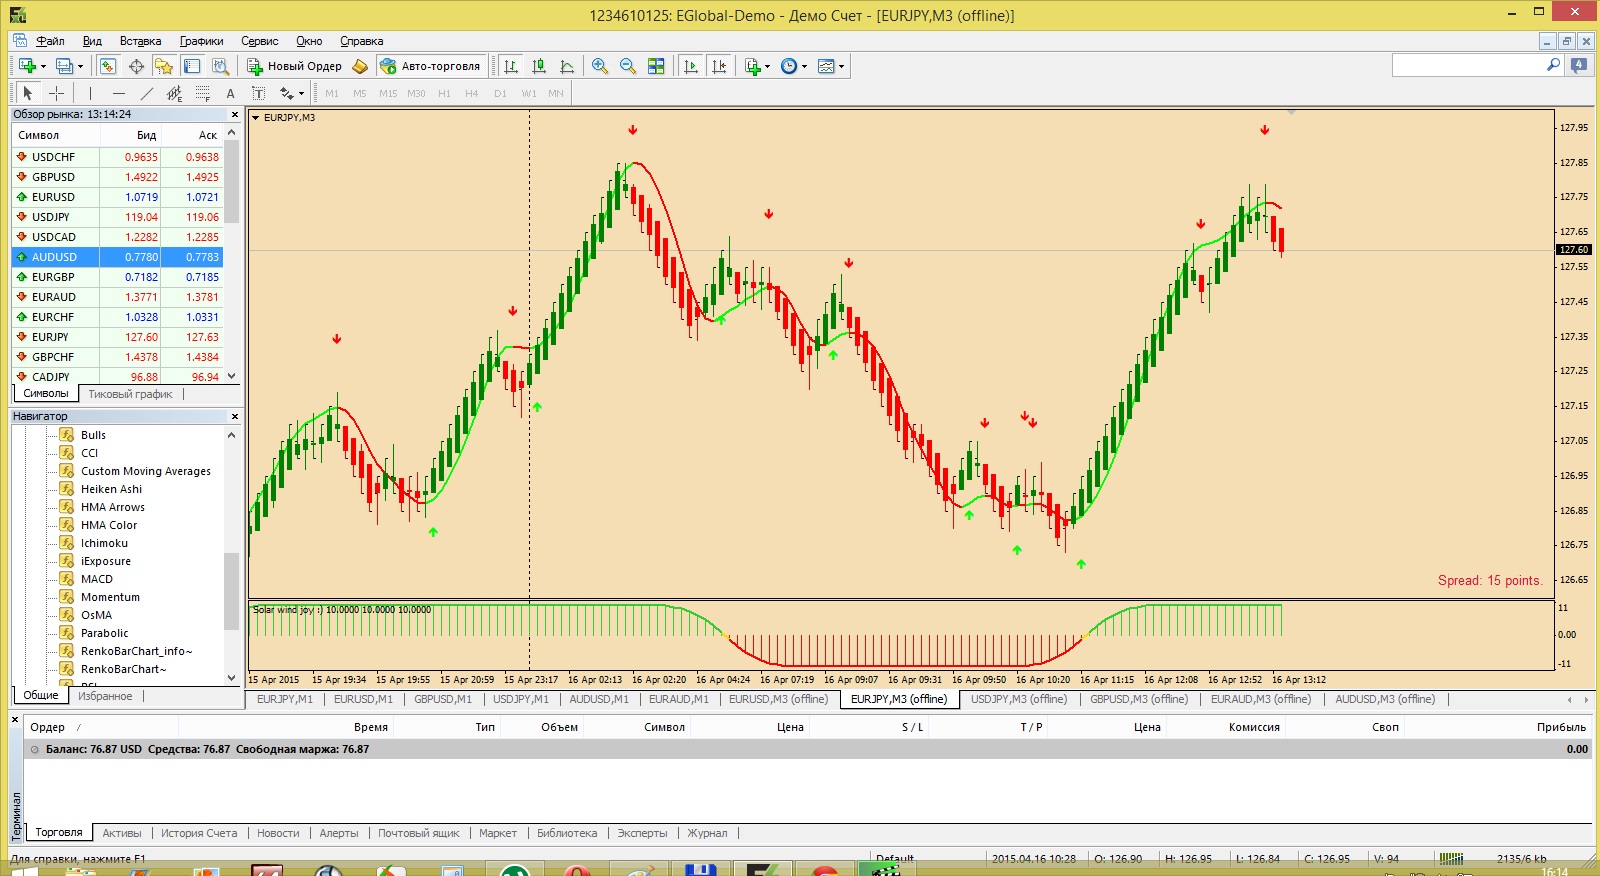
Task: Open the chart periods clock dropdown
Action: (x=794, y=66)
